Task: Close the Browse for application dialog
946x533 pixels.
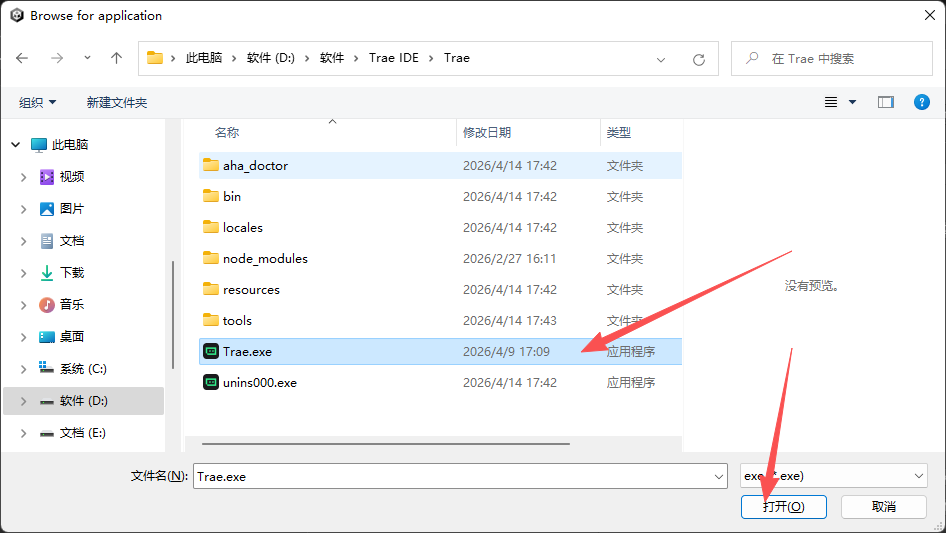Action: 930,15
